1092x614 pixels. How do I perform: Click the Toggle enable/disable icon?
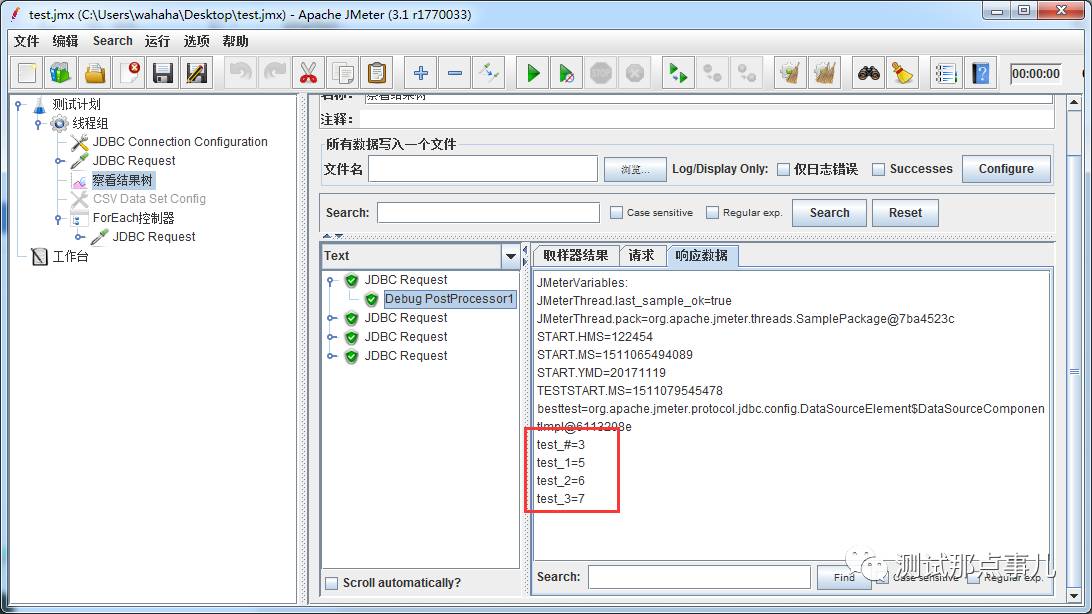click(x=489, y=73)
